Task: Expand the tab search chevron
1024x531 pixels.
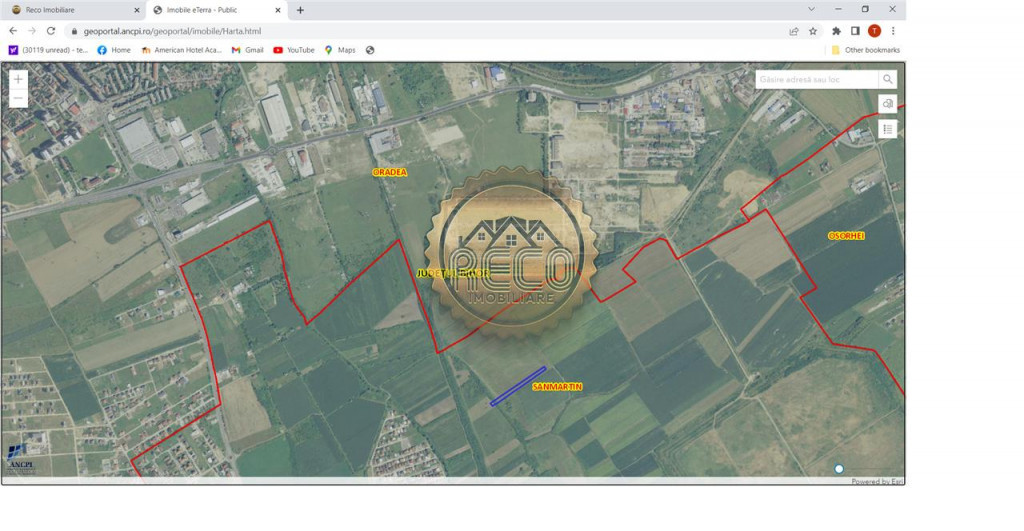Action: [x=811, y=9]
